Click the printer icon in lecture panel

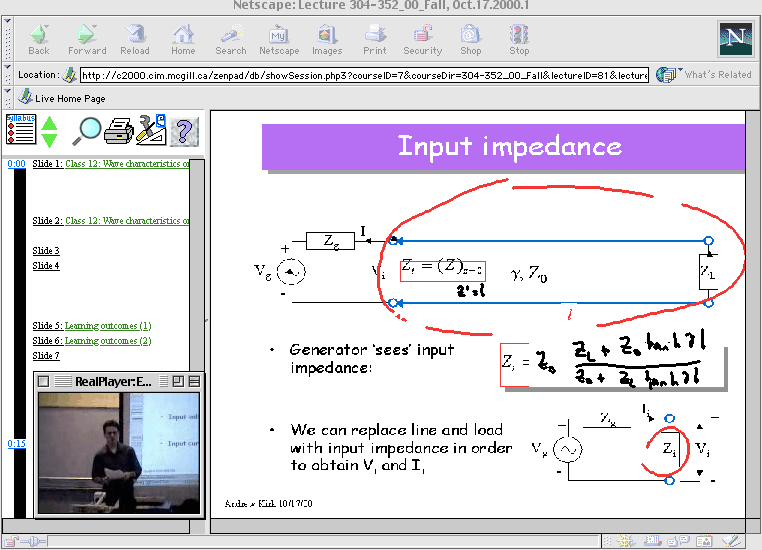(x=120, y=130)
